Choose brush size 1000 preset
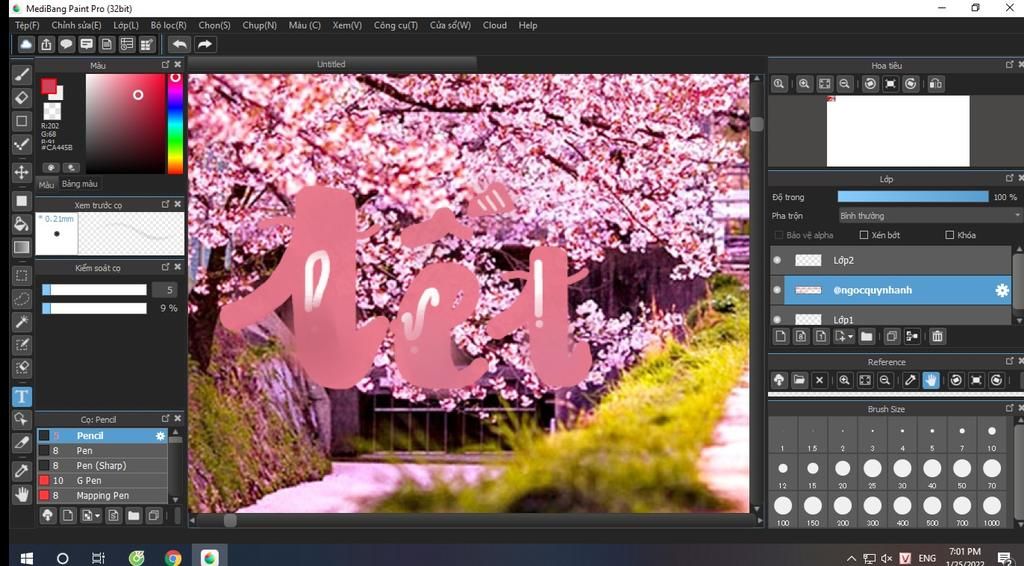This screenshot has width=1024, height=566. tap(991, 510)
